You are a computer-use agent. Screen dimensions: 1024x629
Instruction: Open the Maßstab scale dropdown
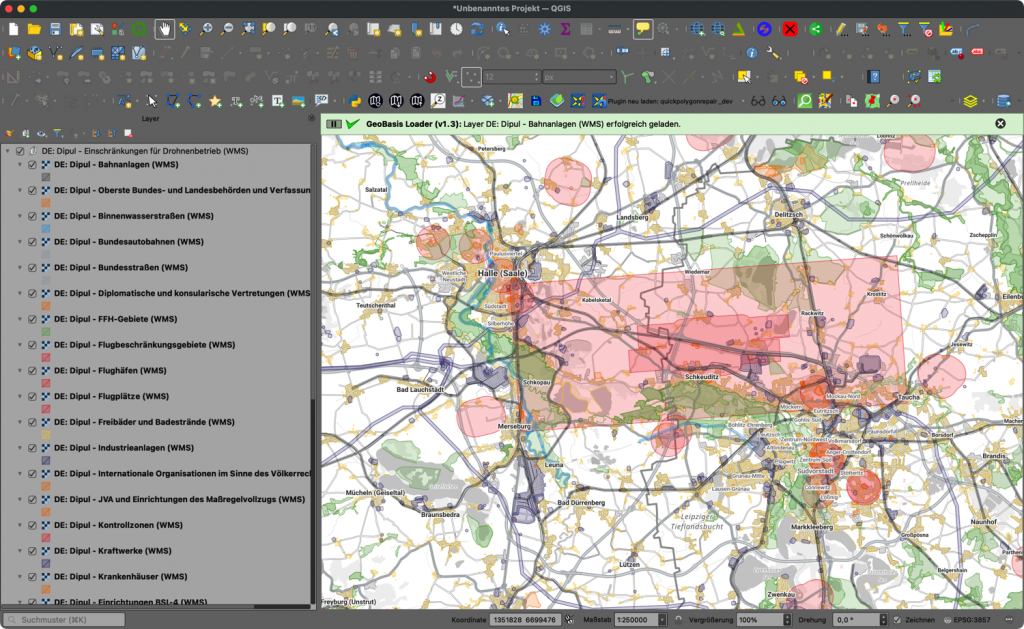662,620
